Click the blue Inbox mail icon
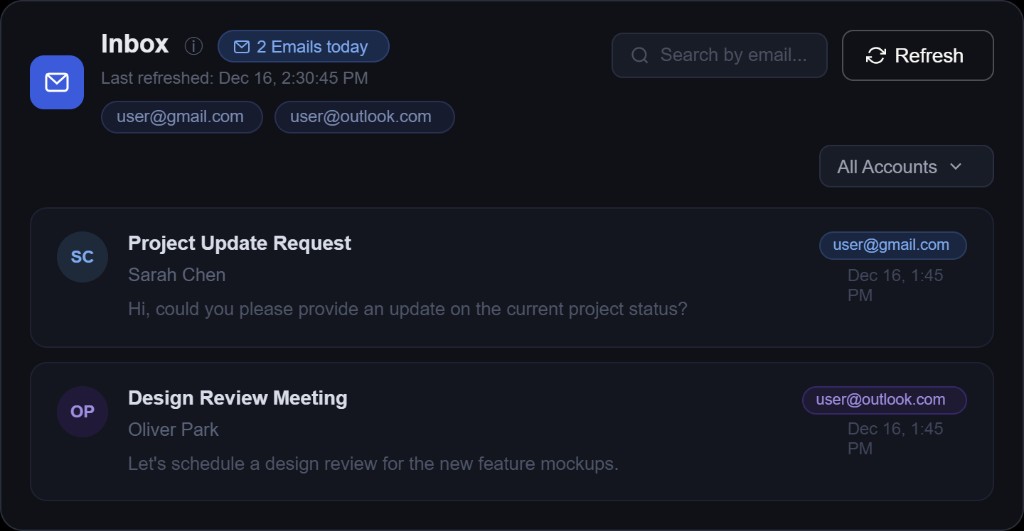 coord(57,82)
